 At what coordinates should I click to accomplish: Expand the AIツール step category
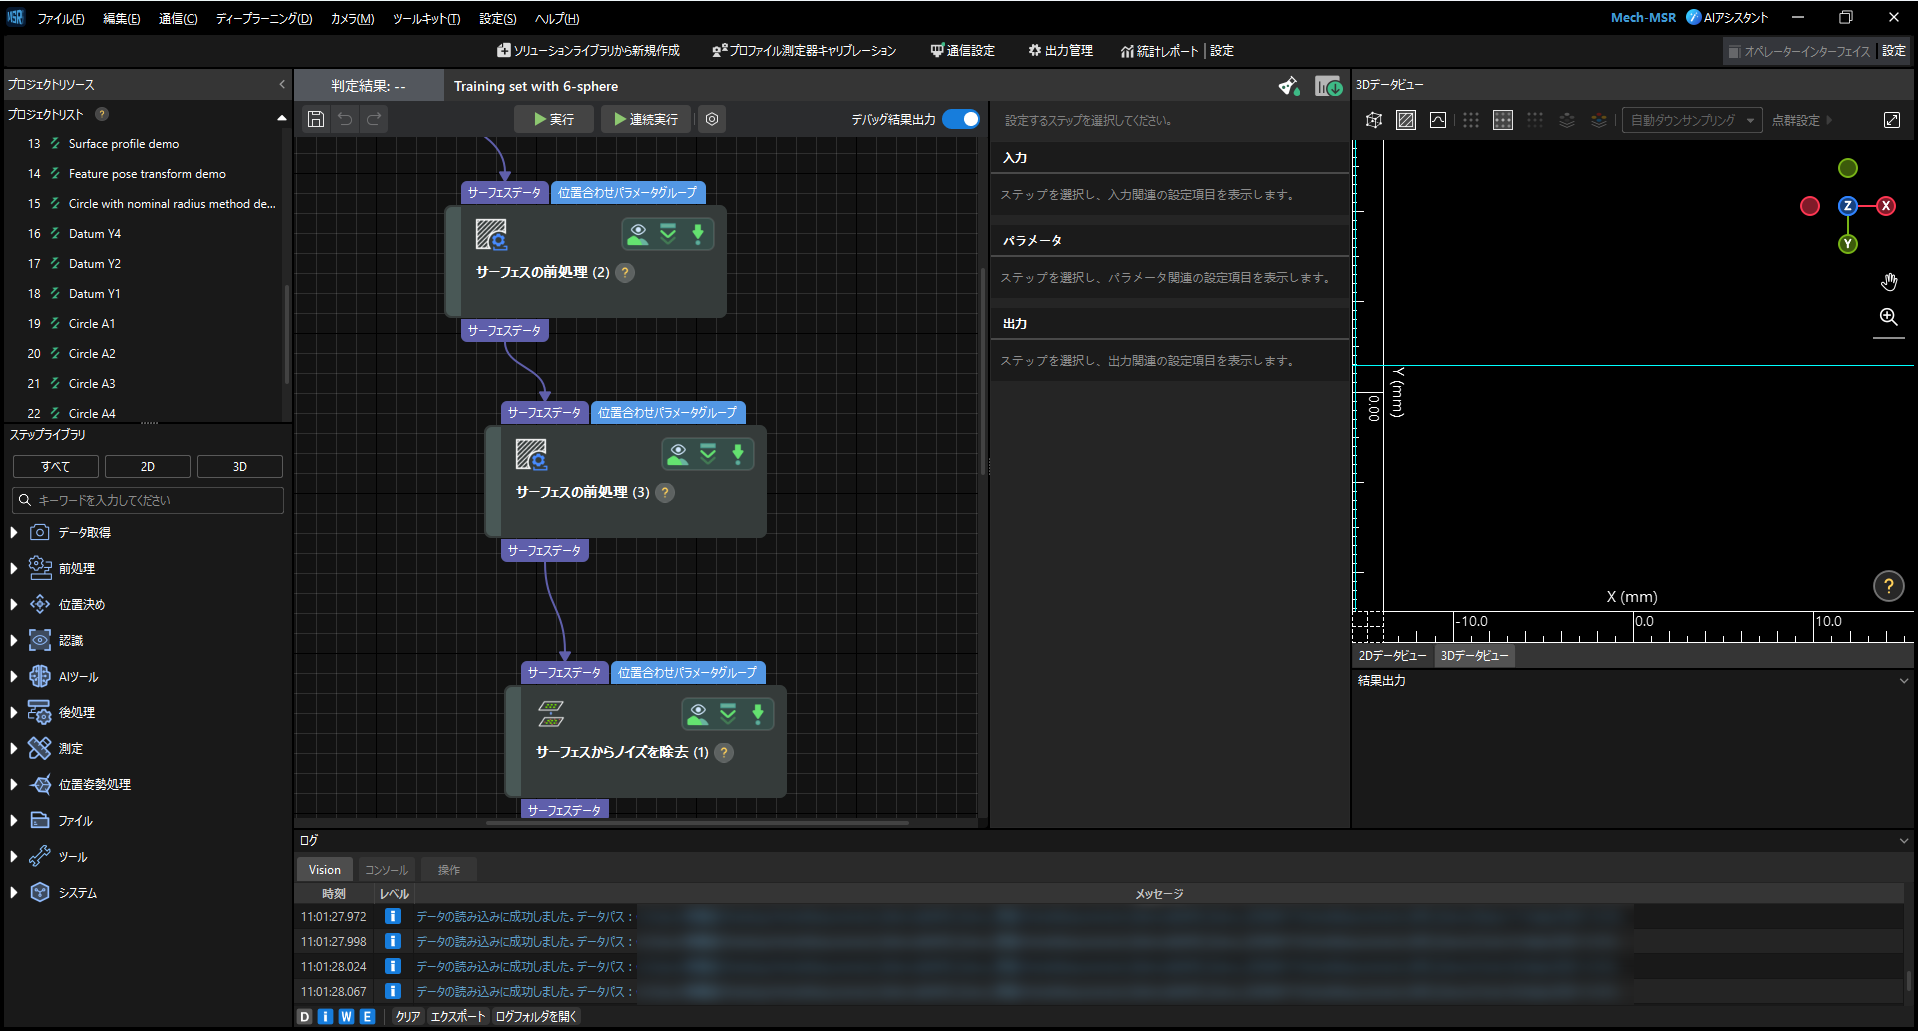[14, 676]
